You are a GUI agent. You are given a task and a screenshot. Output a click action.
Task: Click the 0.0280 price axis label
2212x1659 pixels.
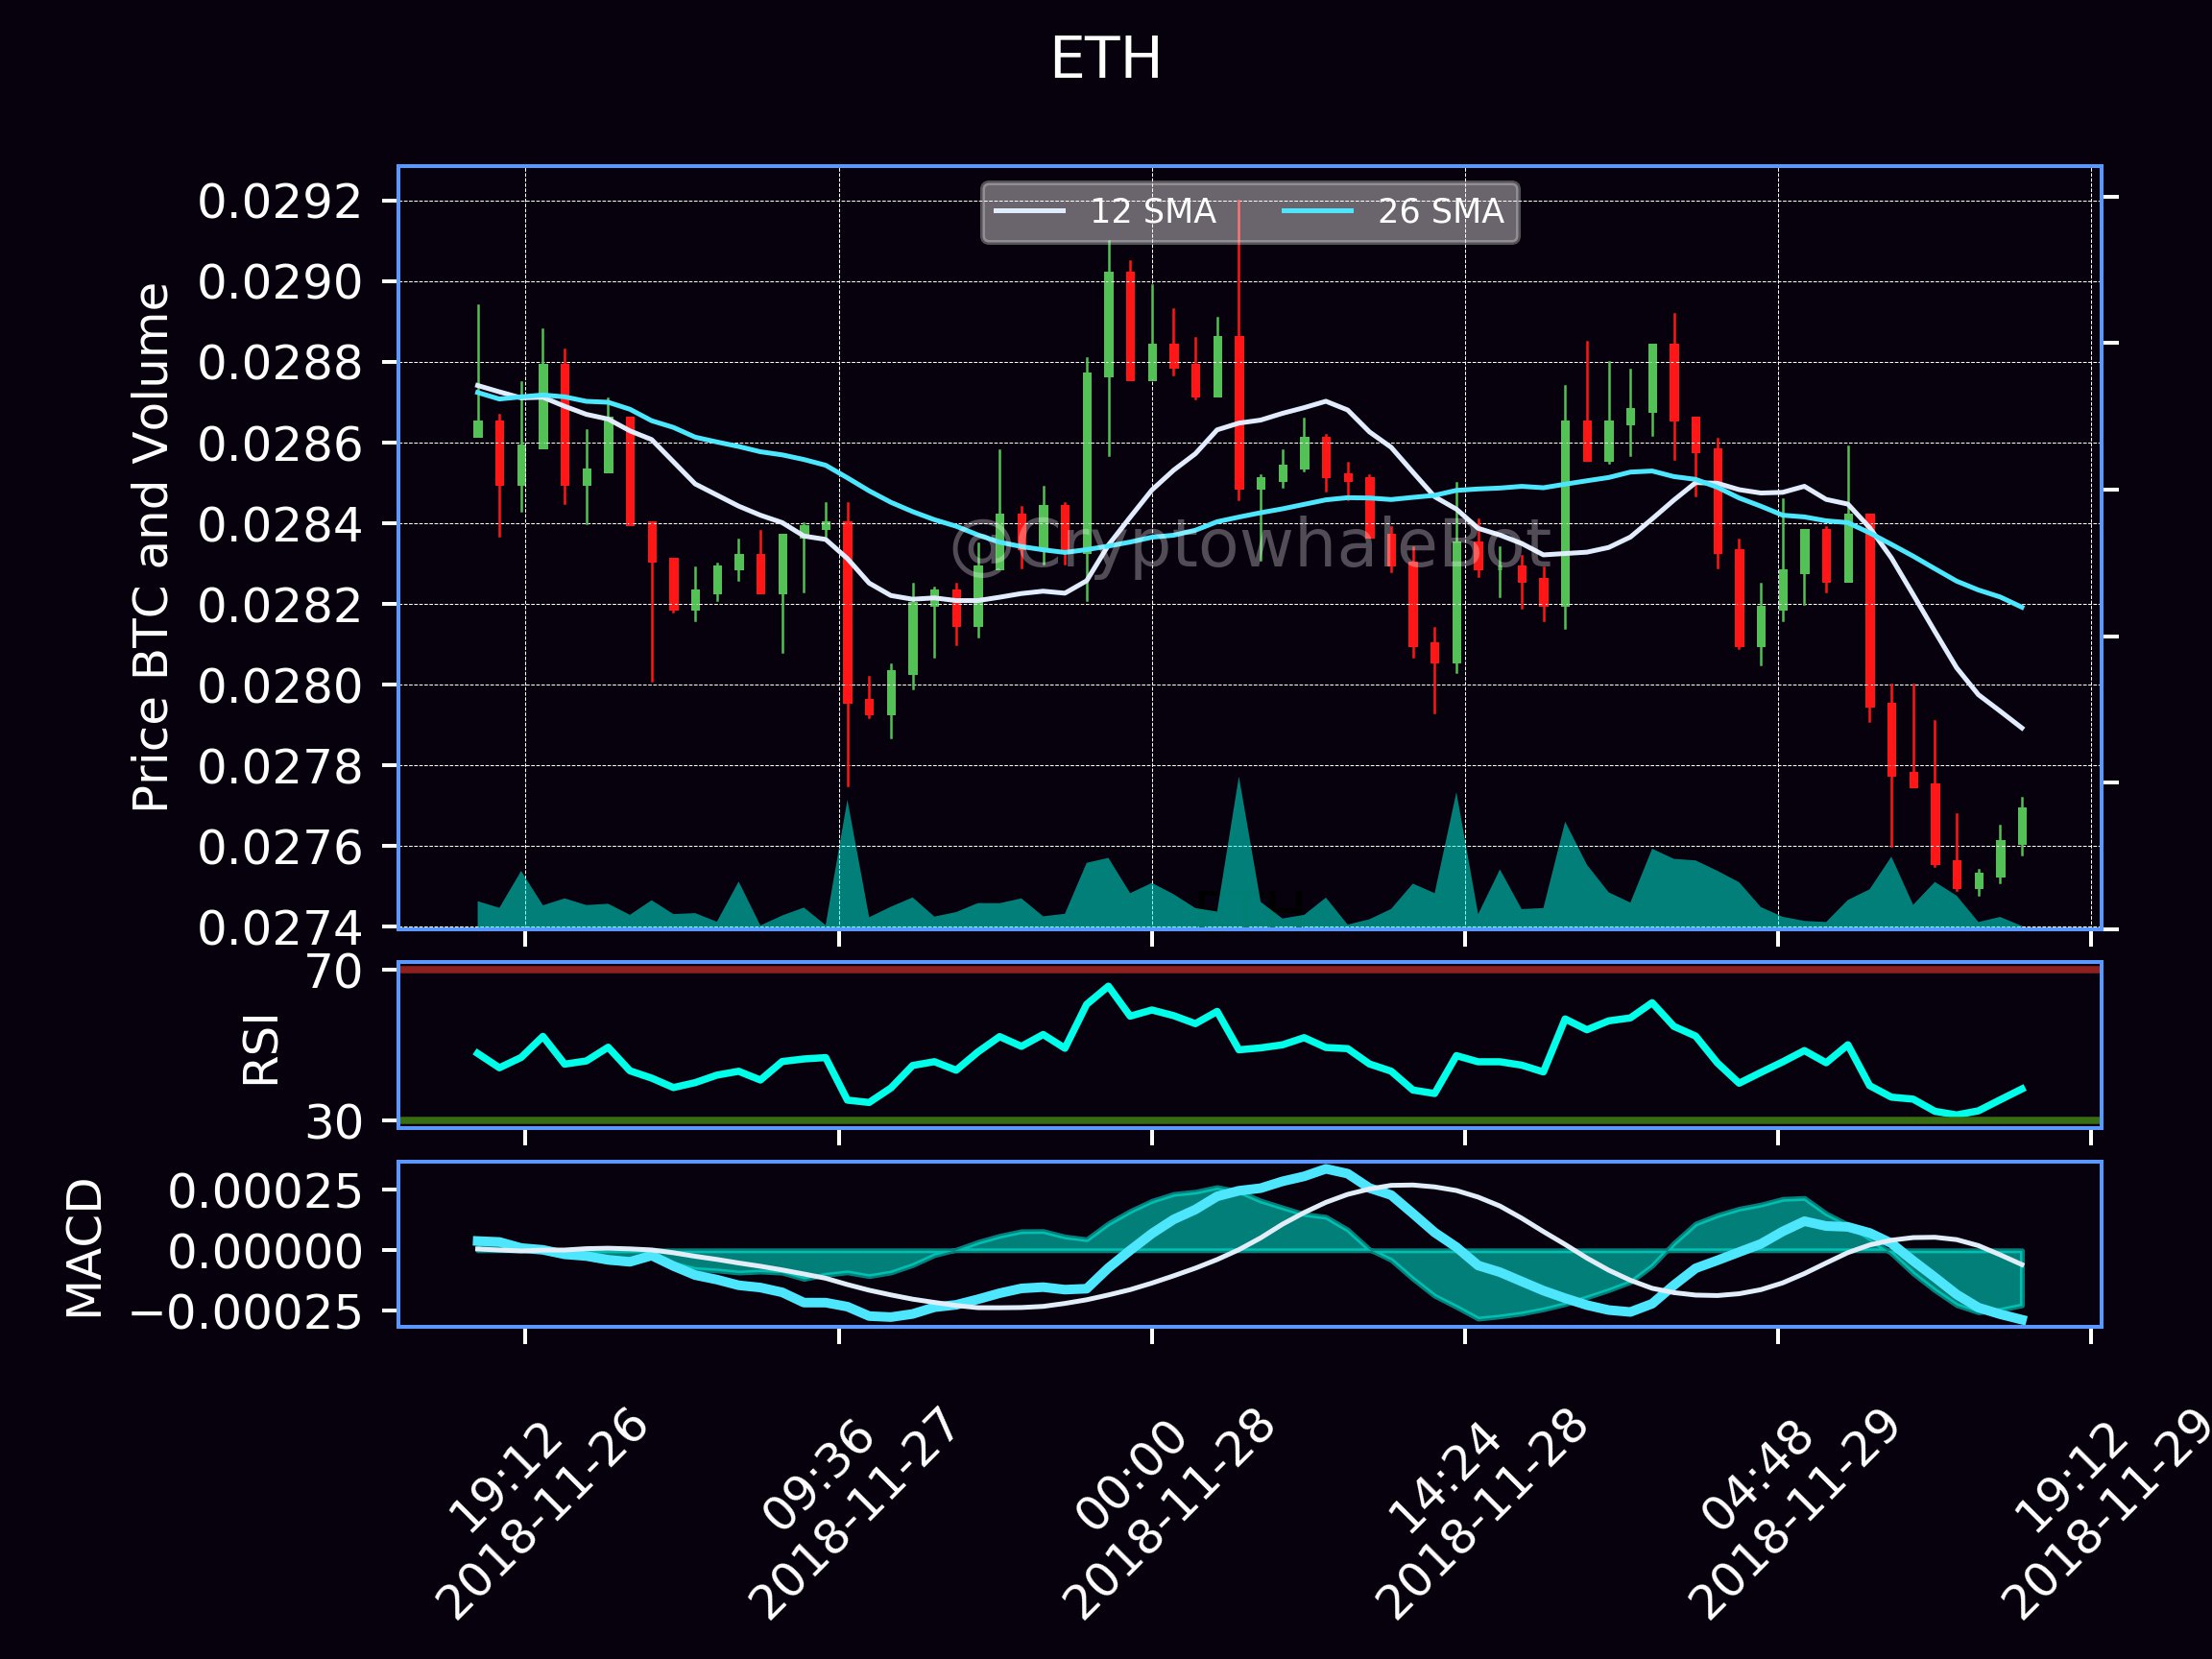click(279, 686)
